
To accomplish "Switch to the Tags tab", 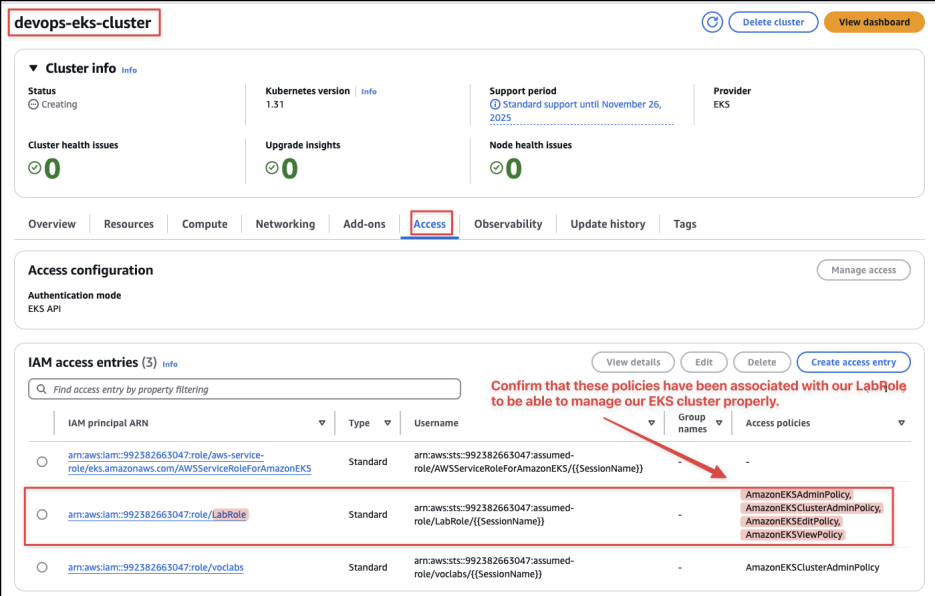I will point(685,224).
